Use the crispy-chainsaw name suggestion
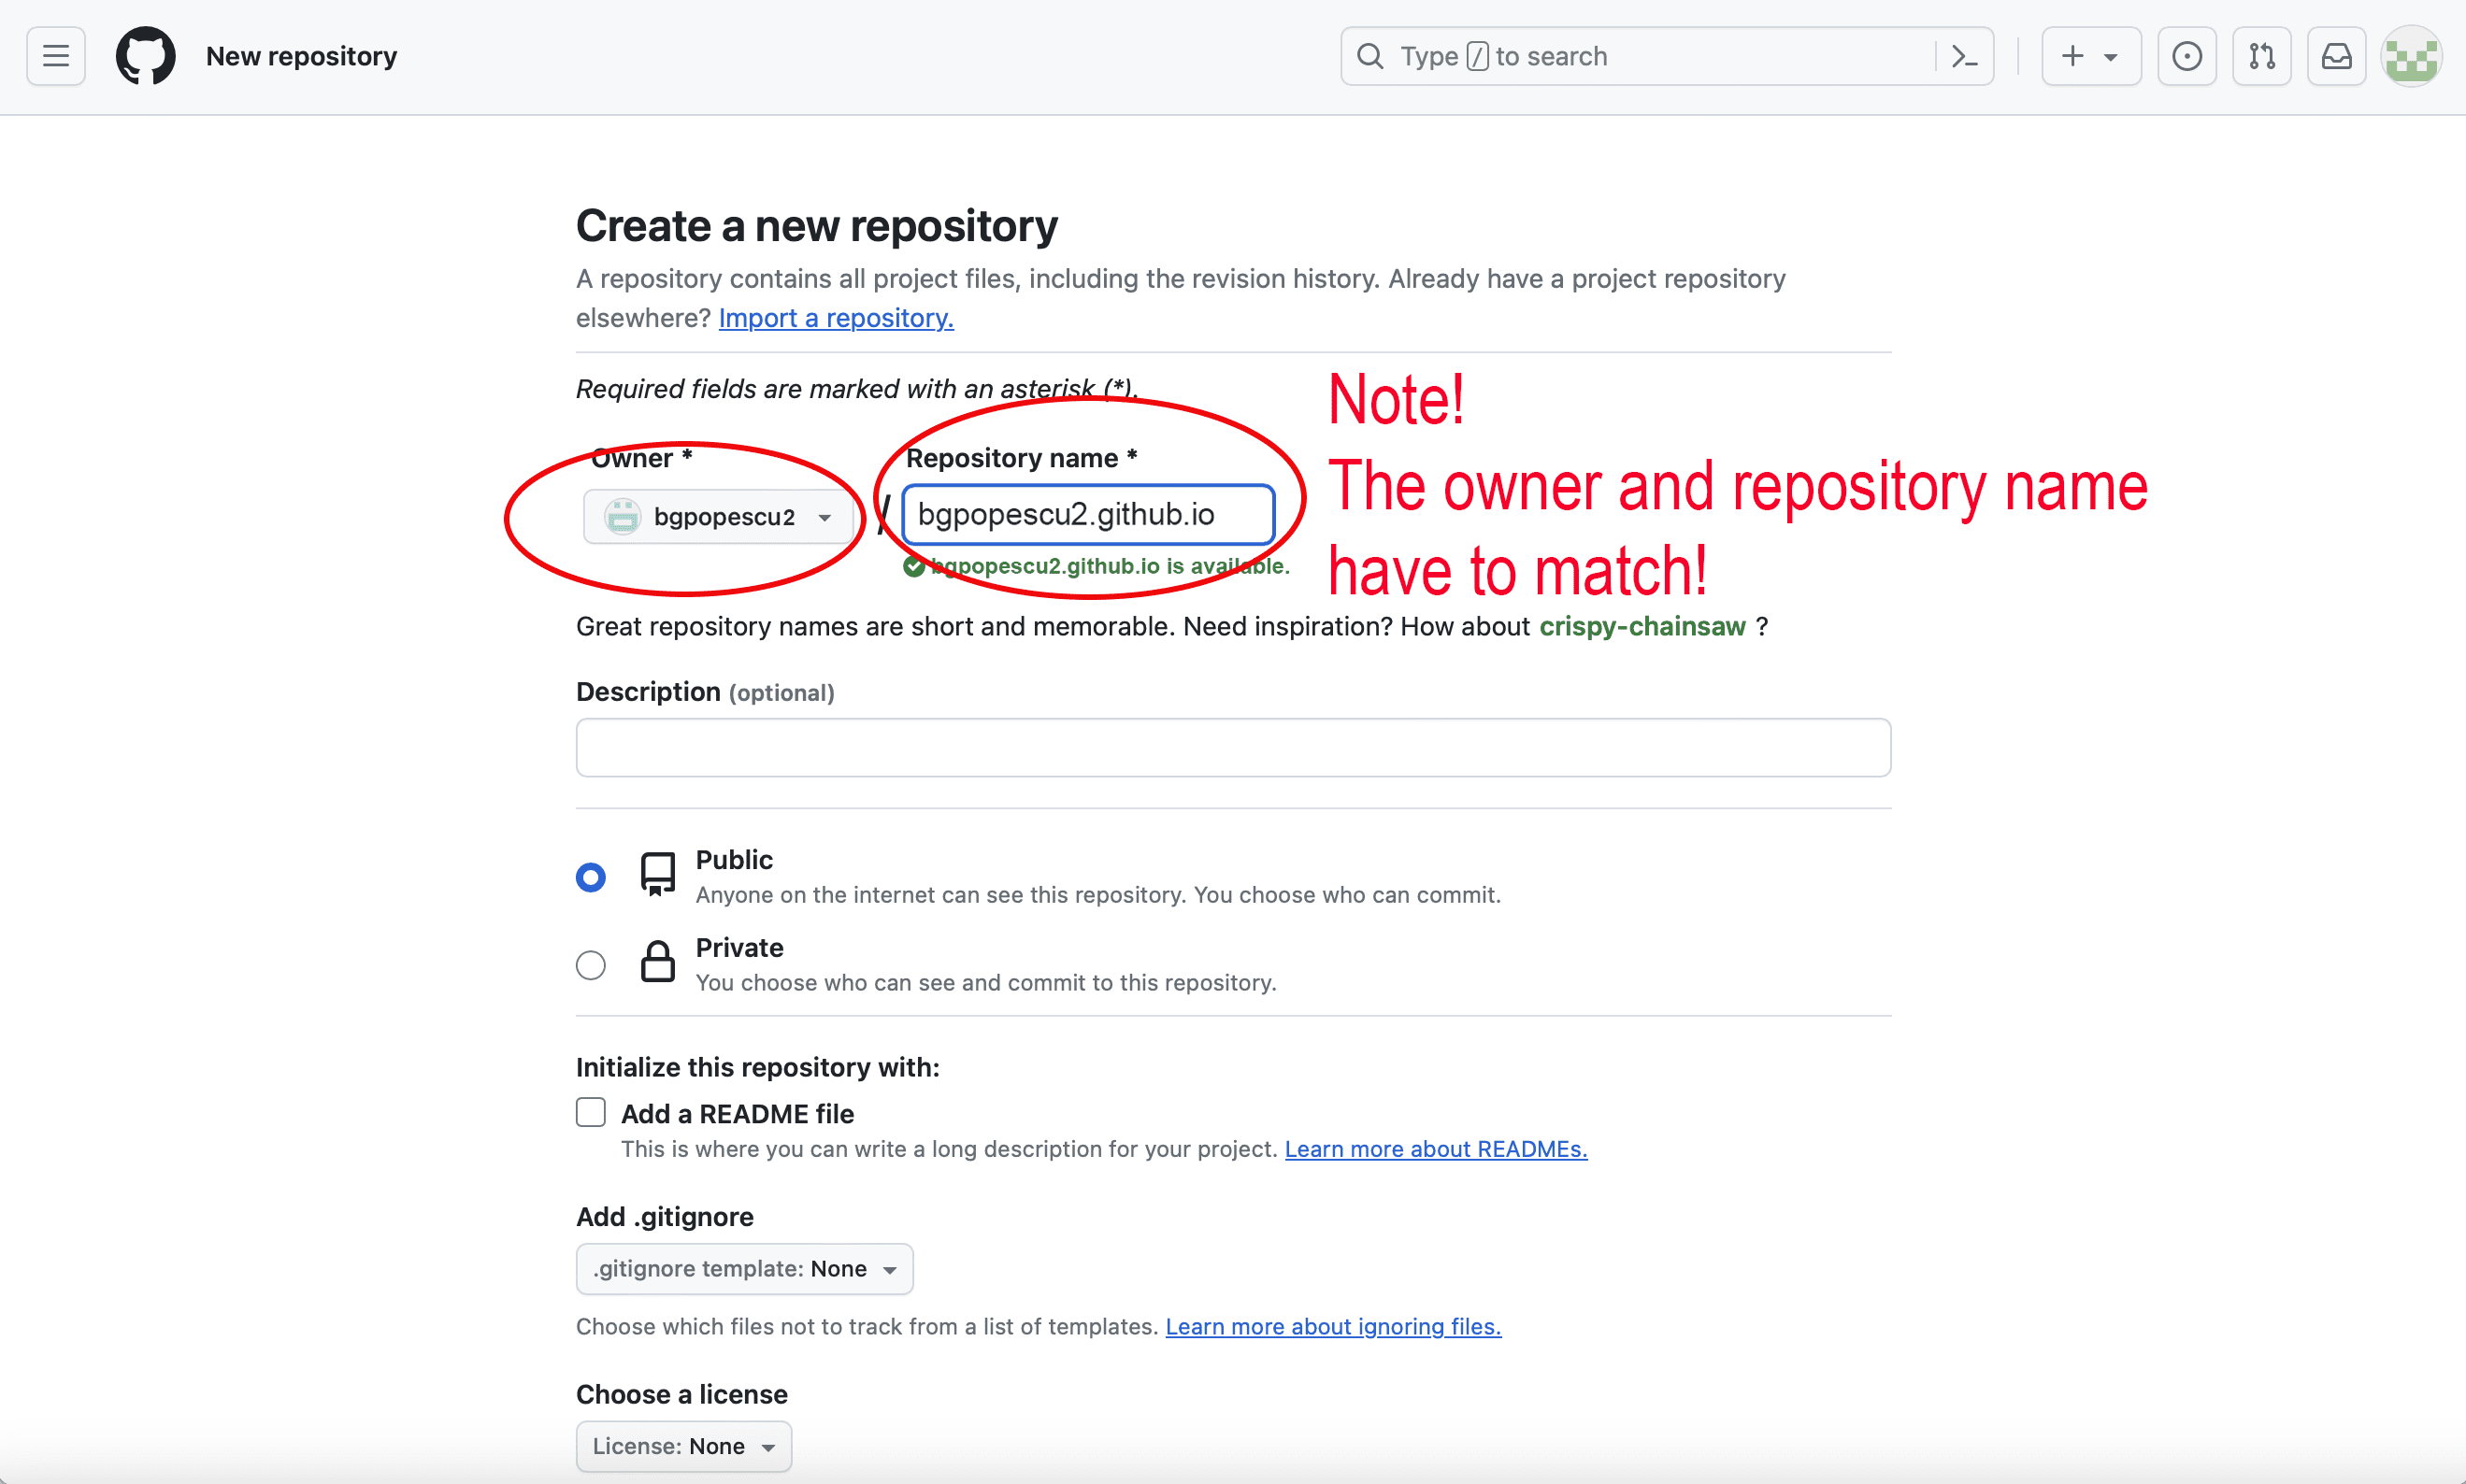Screen dimensions: 2466x1484 coord(1642,627)
